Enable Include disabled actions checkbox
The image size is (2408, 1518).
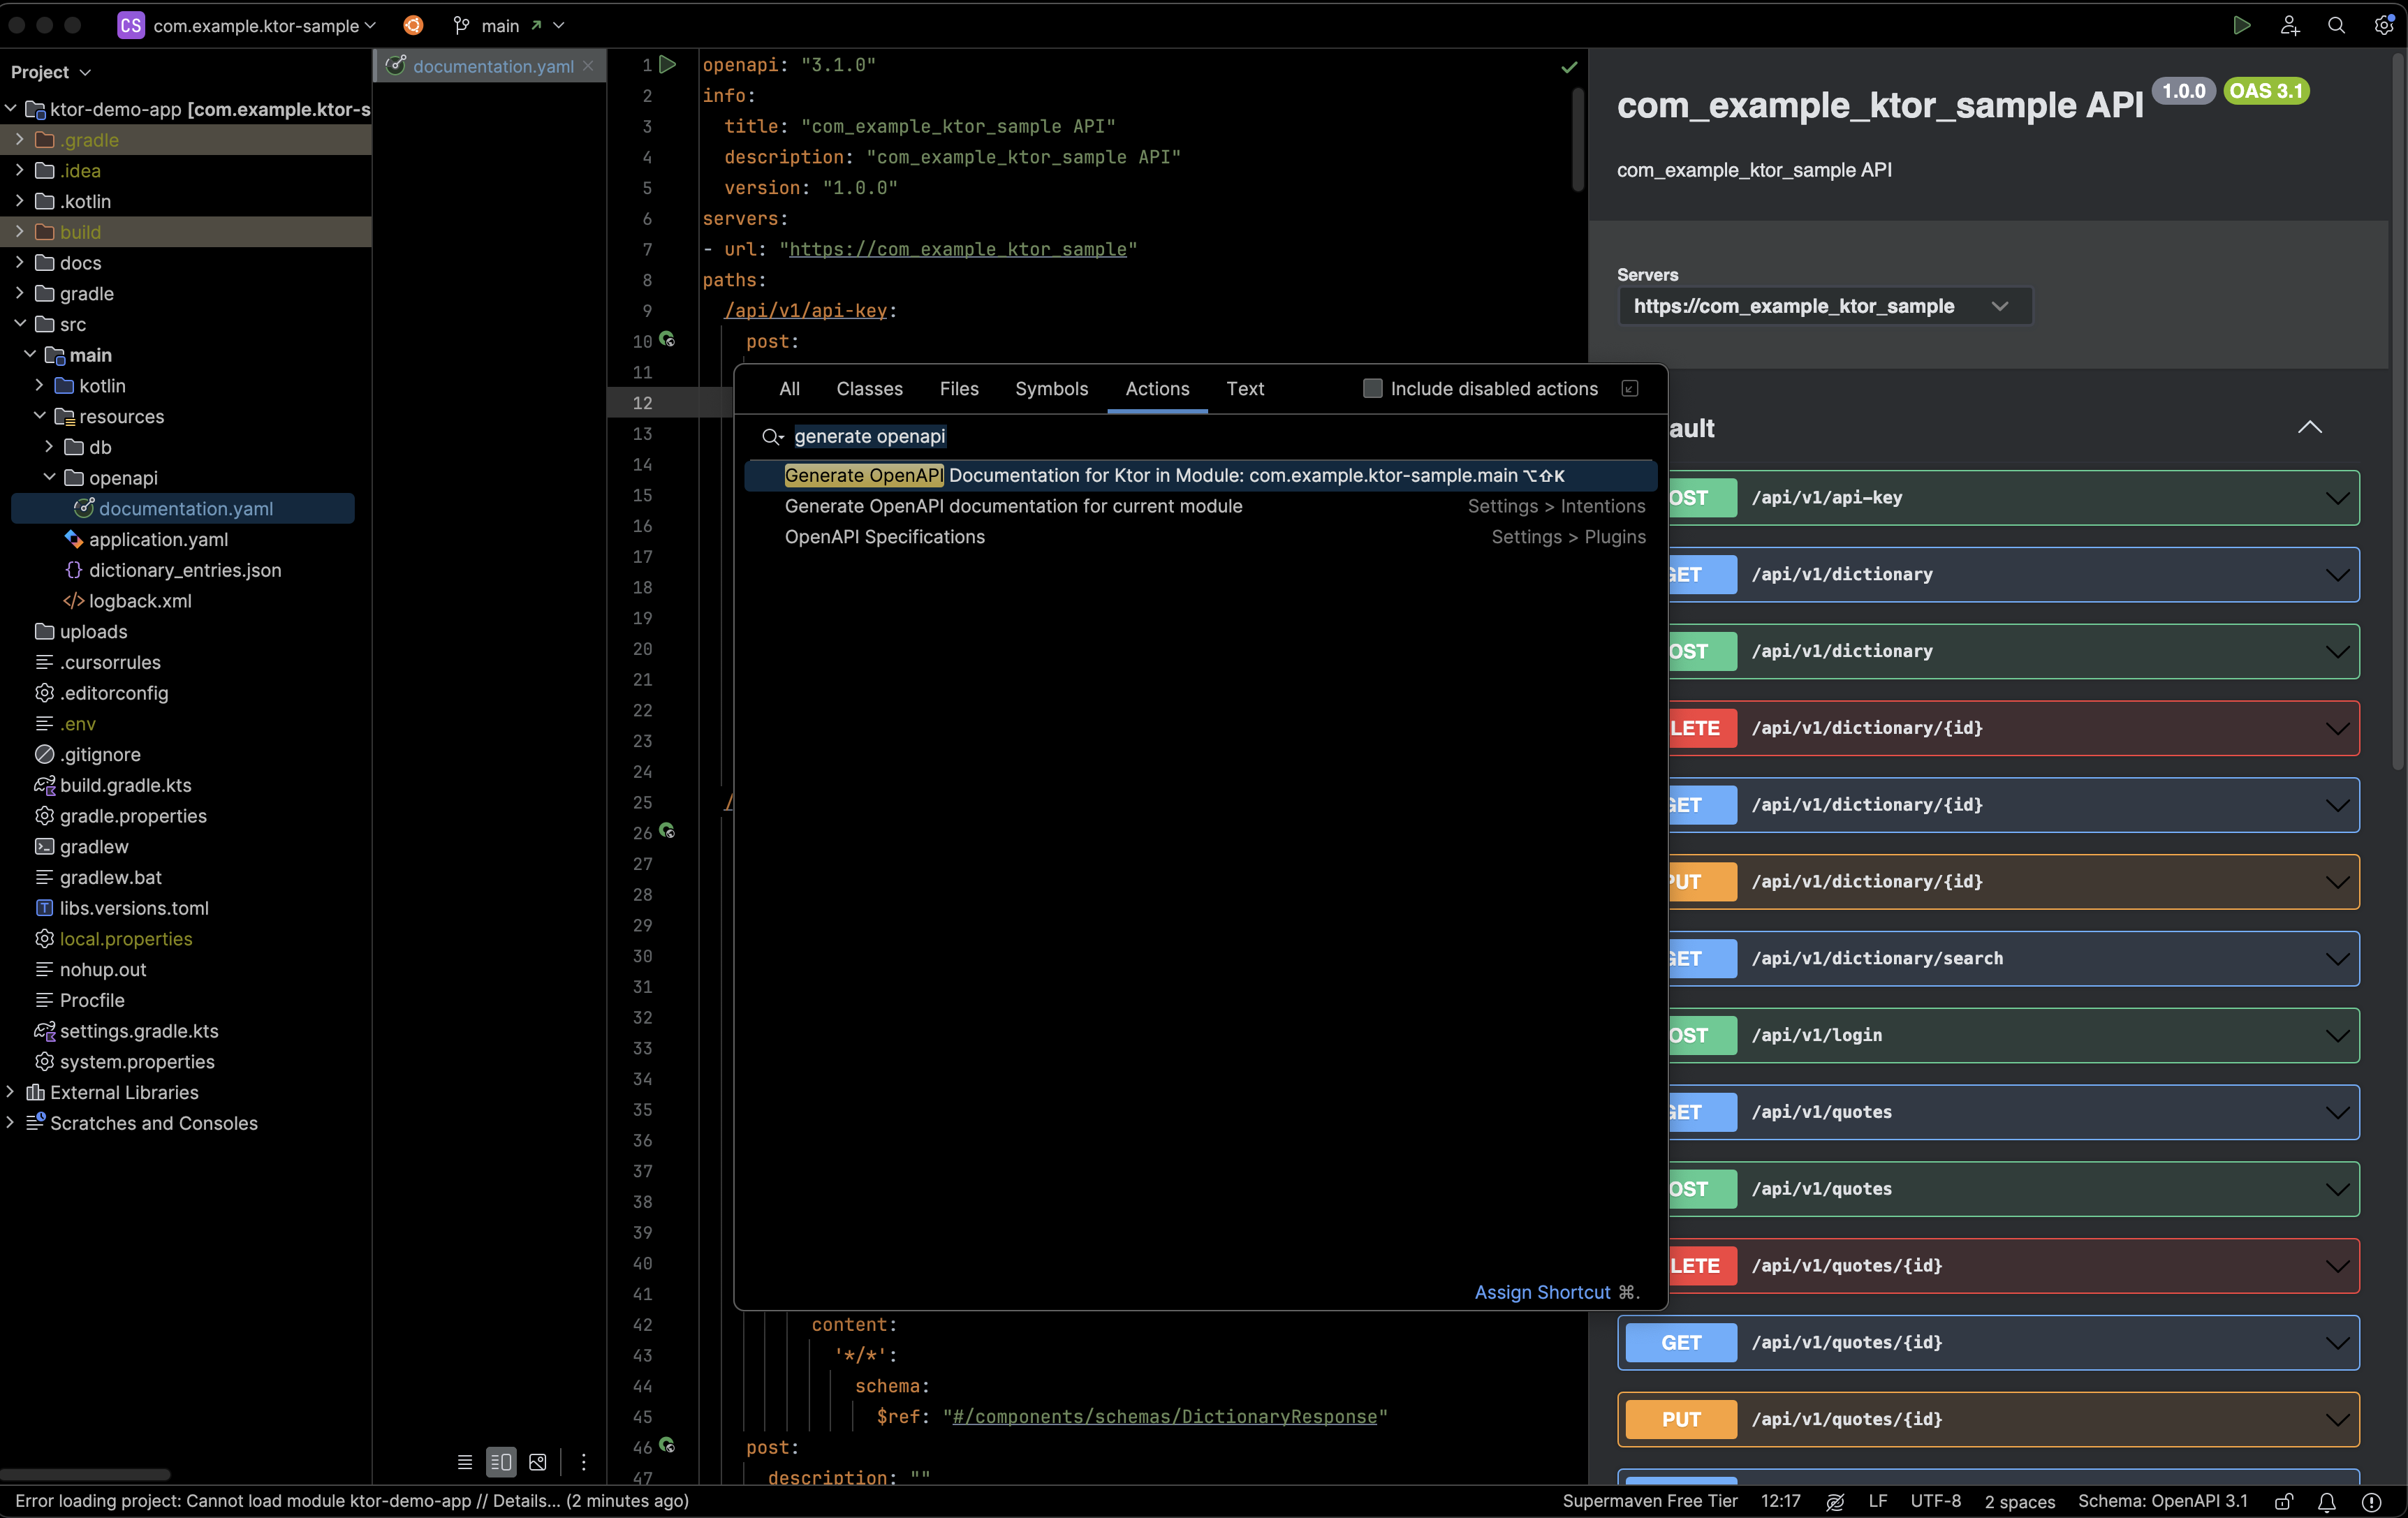[1373, 388]
